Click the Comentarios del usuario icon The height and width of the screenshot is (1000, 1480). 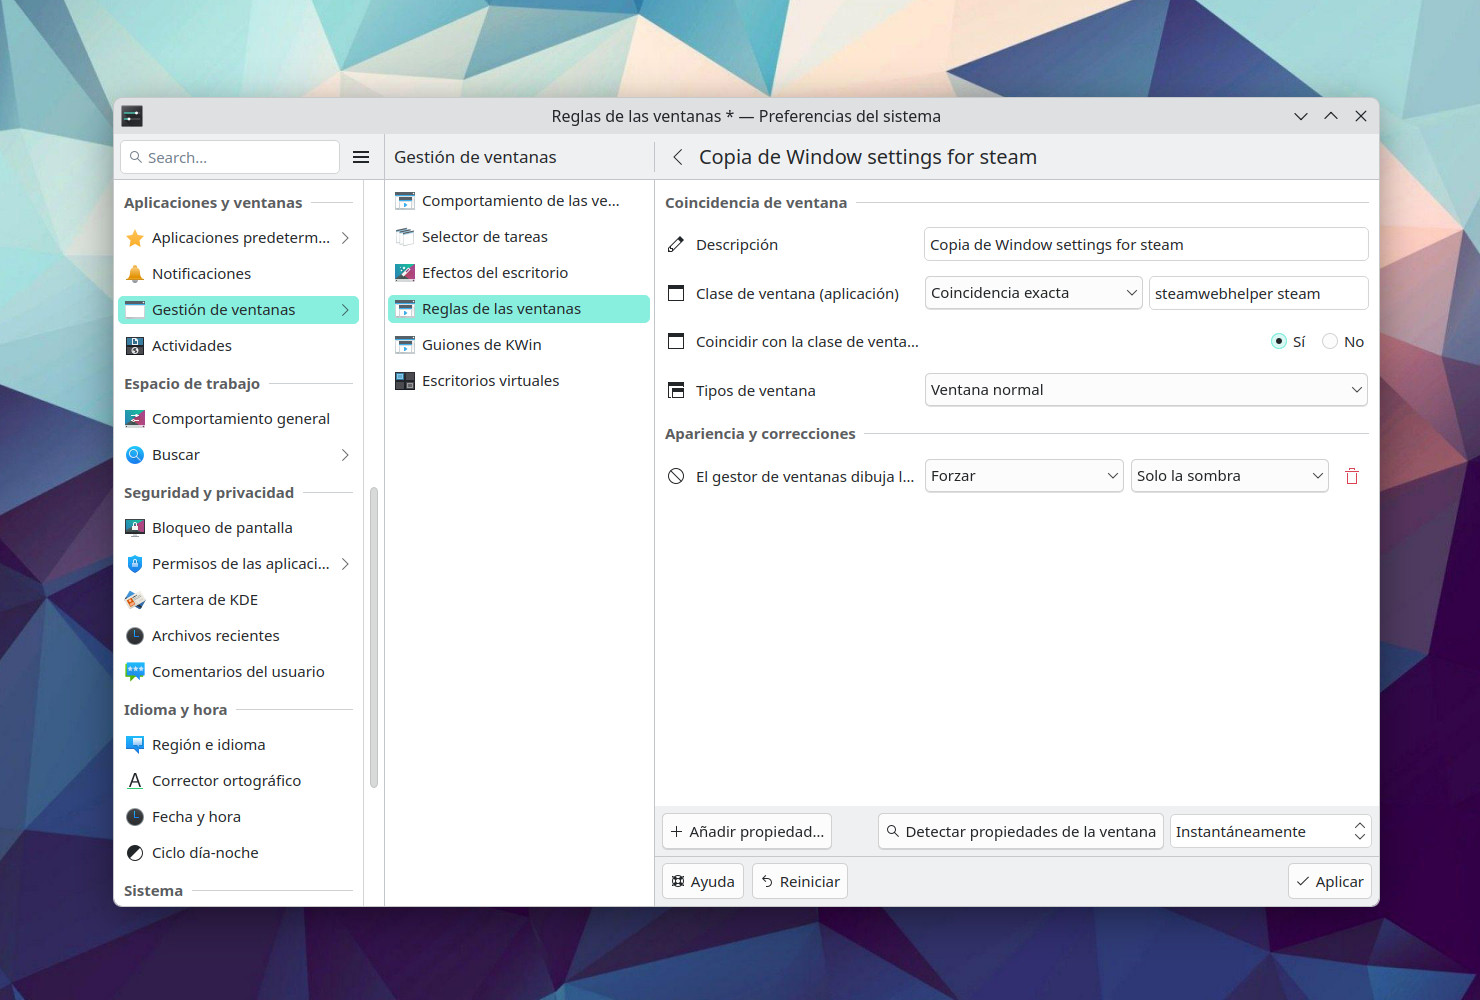coord(135,672)
